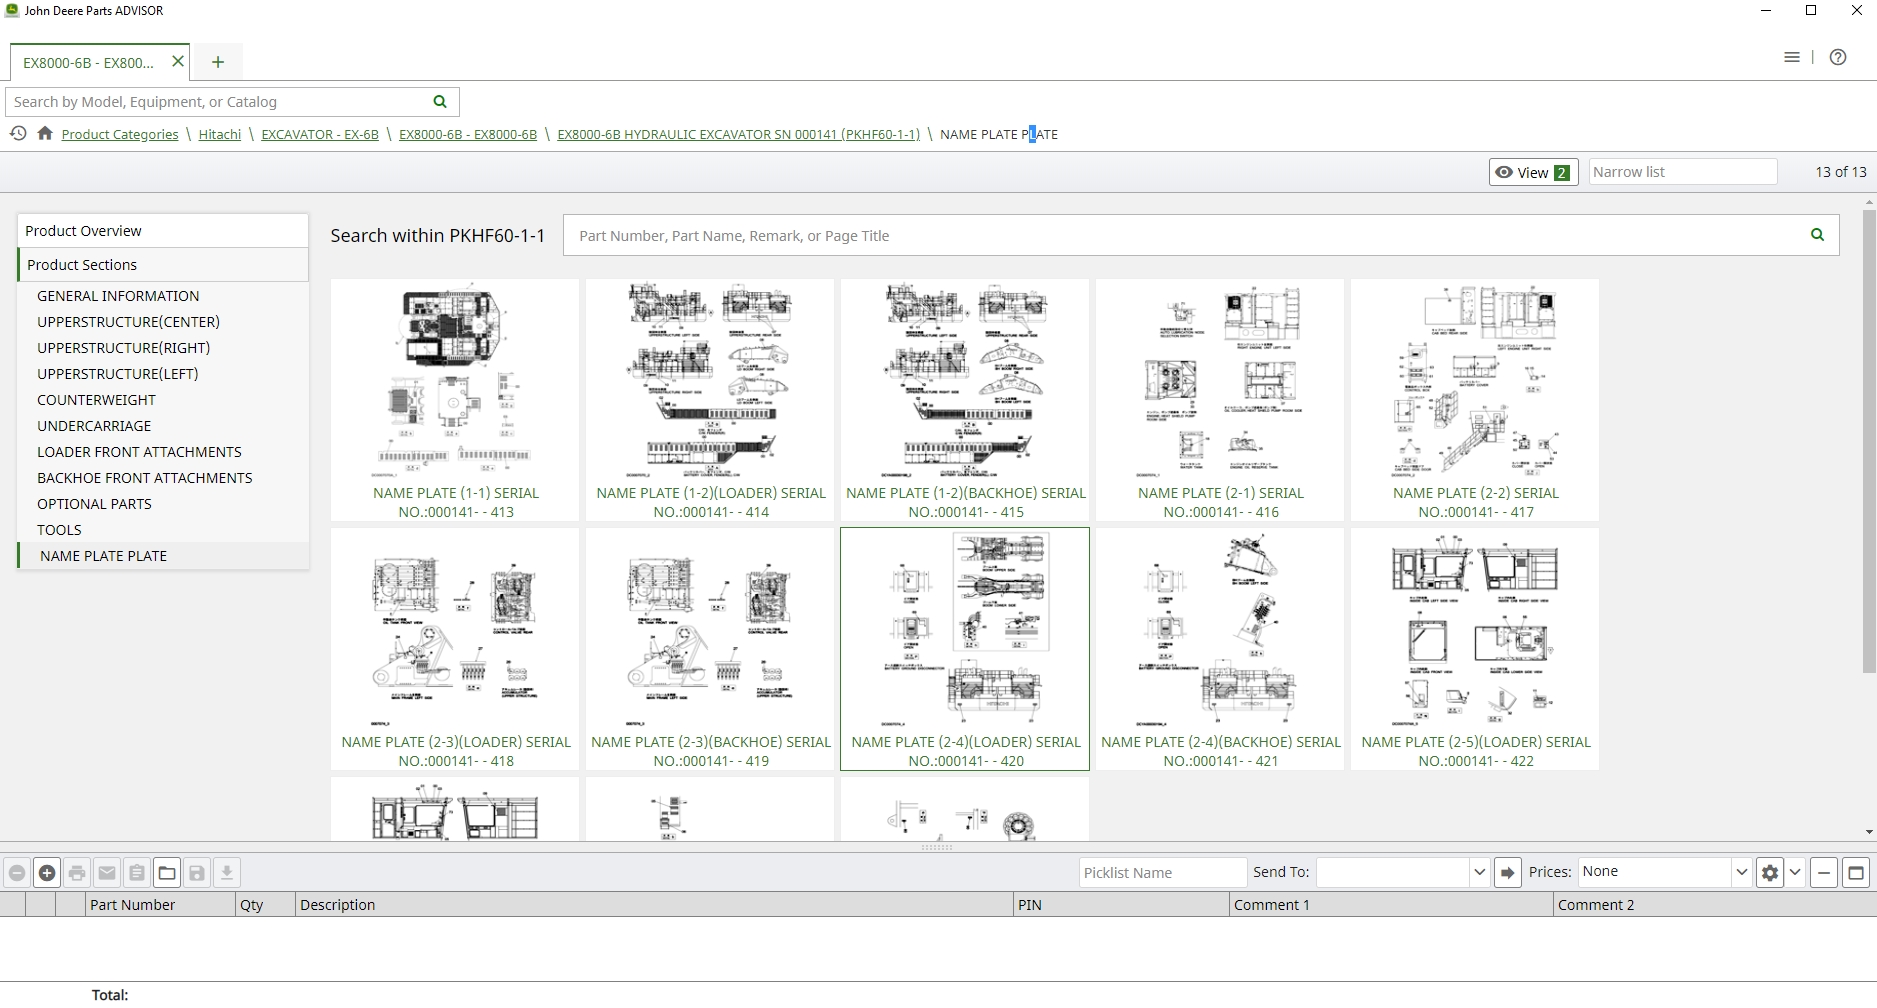Go to the home icon in the breadcrumb
Screen dimensions: 1877x1008
45,133
